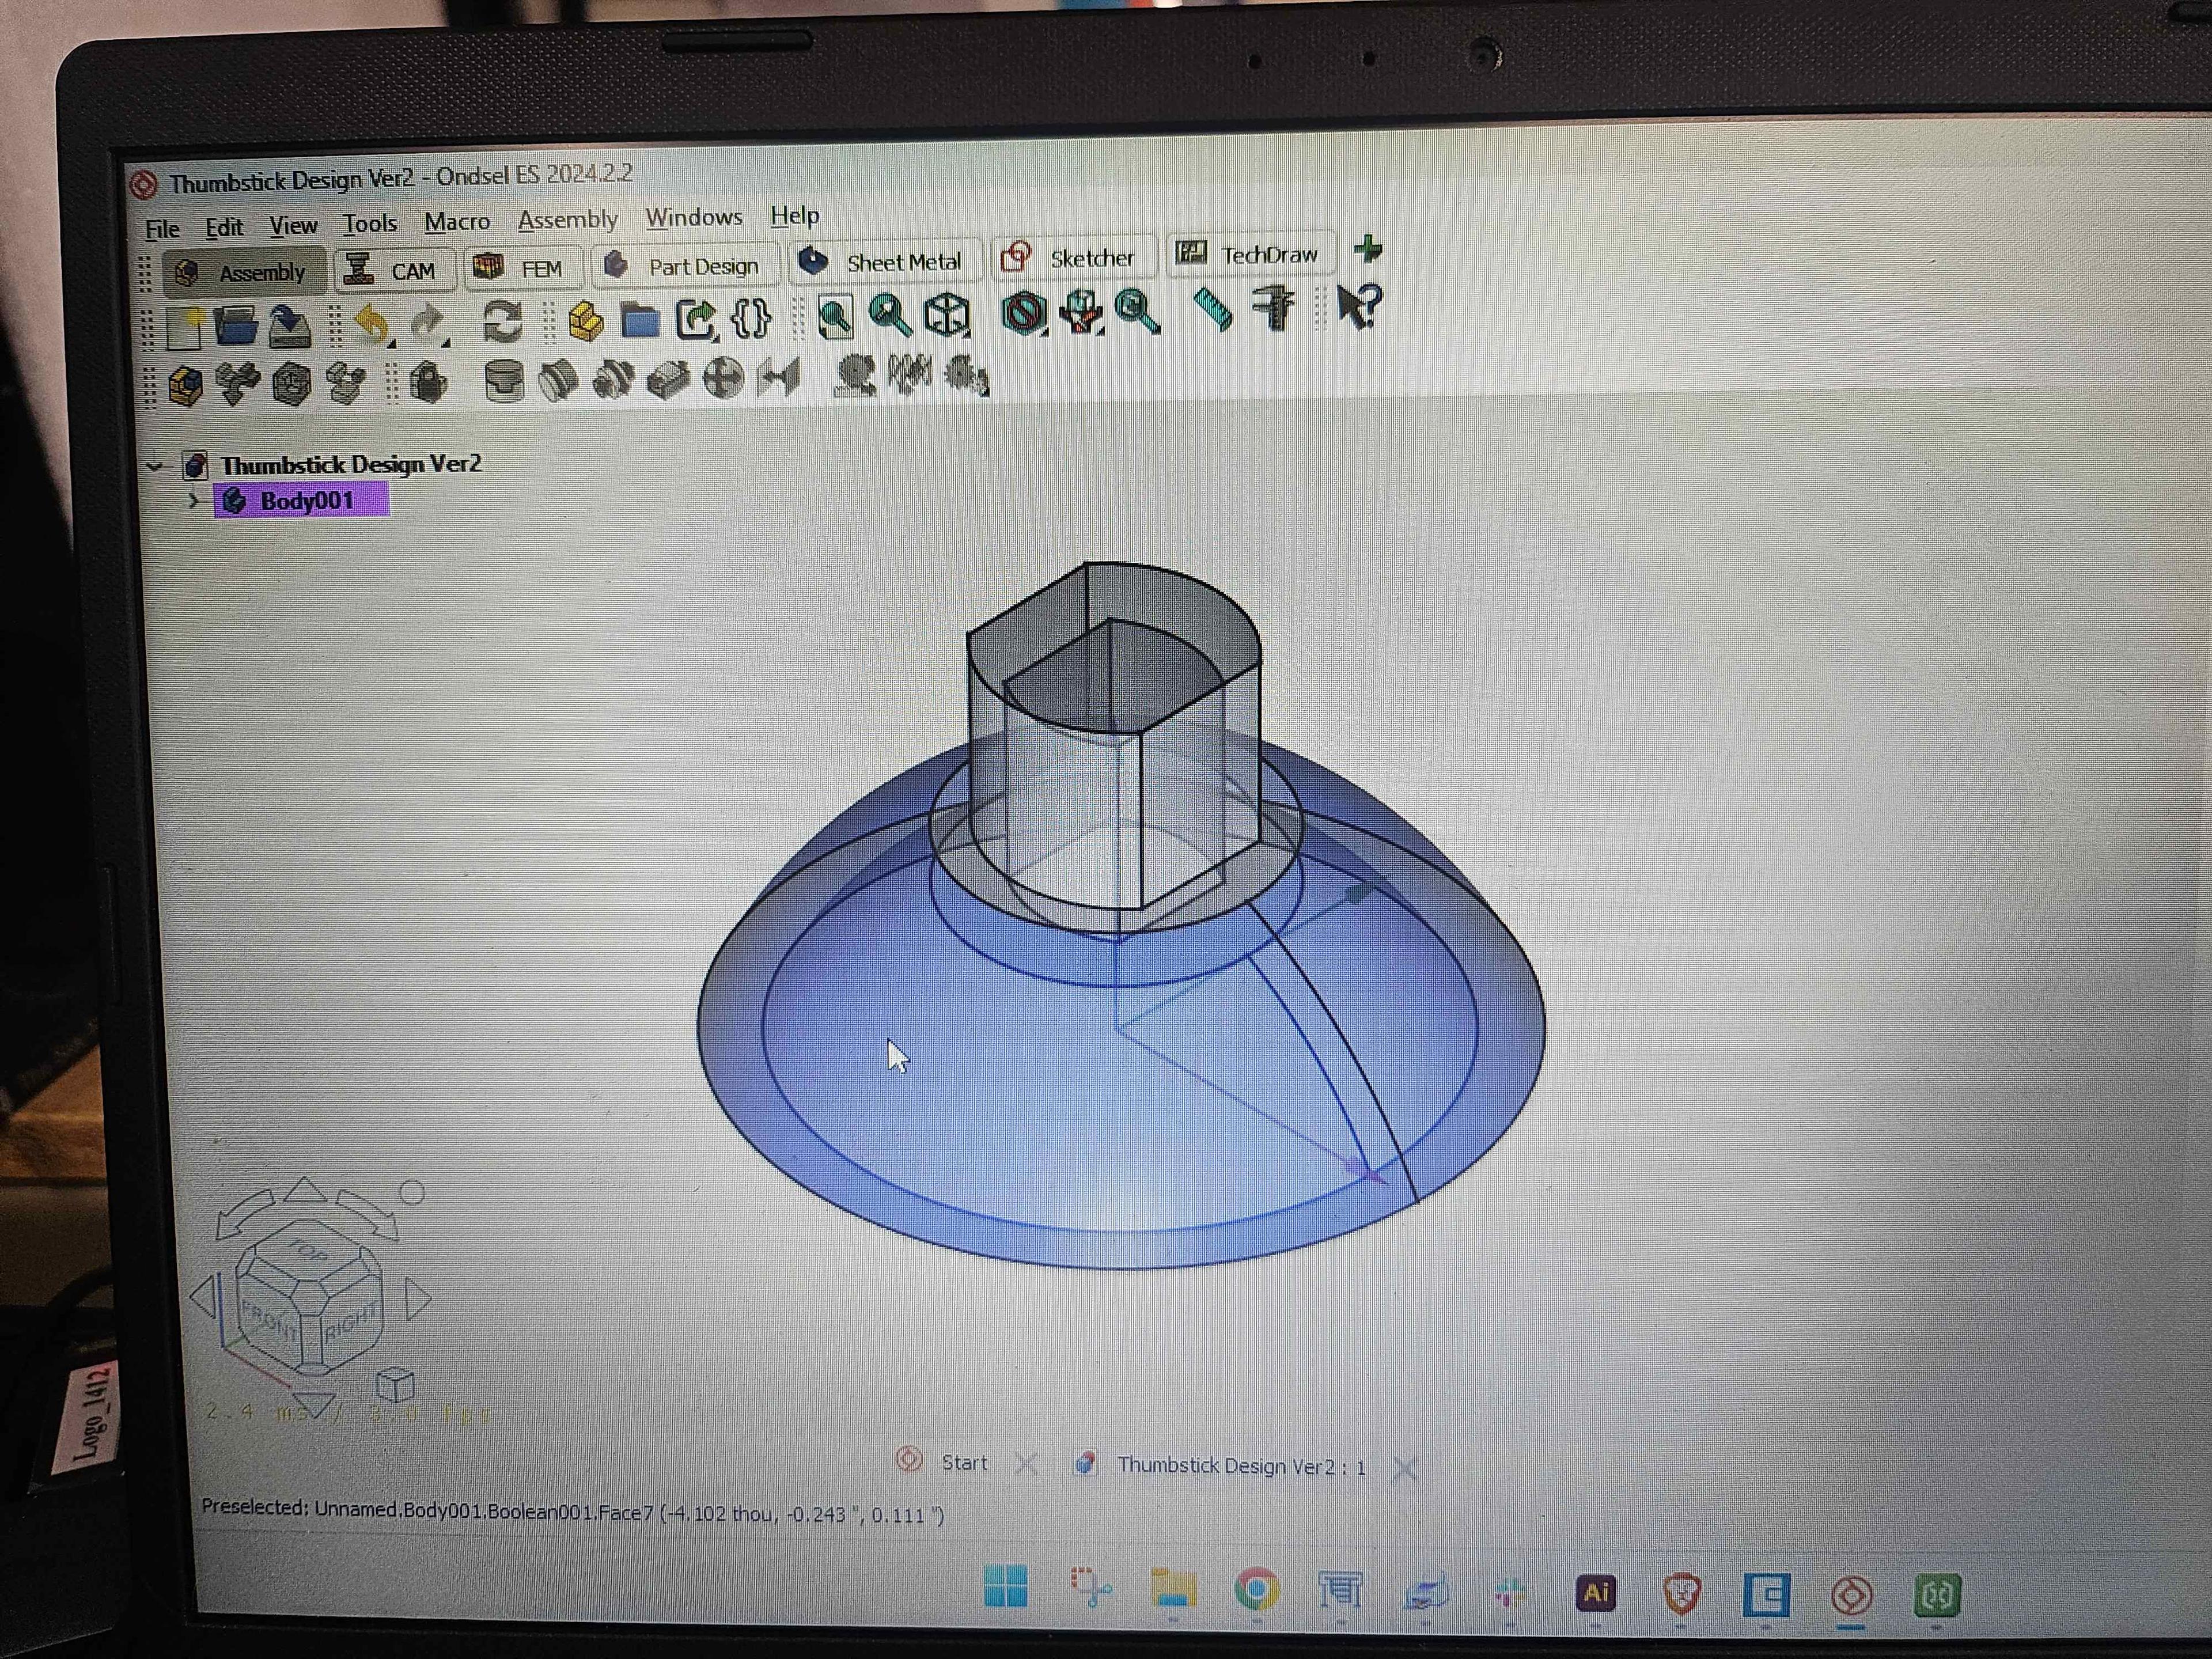This screenshot has height=1659, width=2212.
Task: Undo the last action
Action: point(371,325)
